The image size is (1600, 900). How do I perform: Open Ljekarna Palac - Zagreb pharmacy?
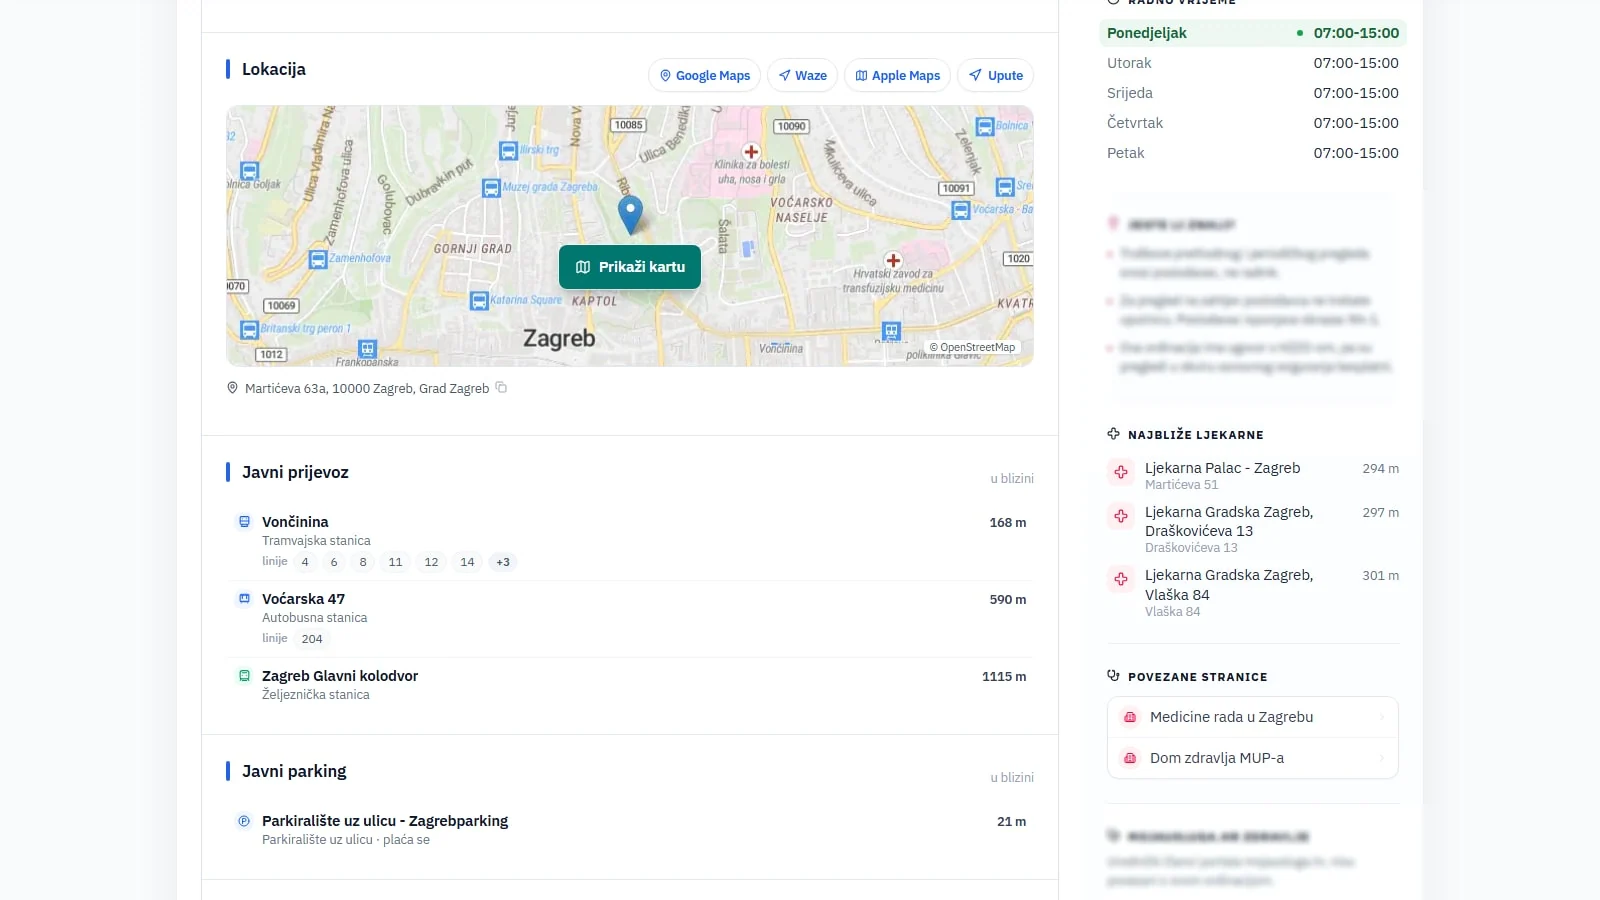click(x=1253, y=475)
